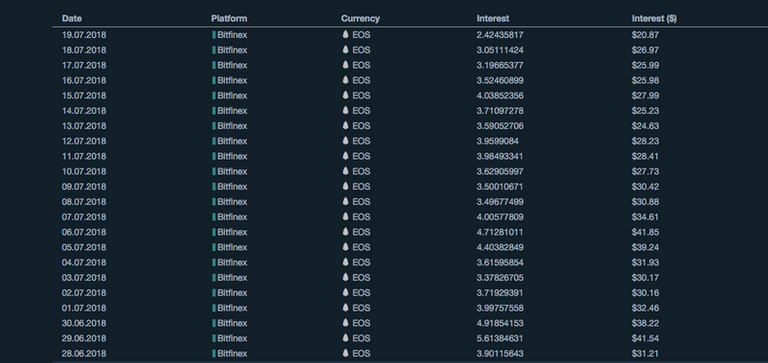Select the 04.07.2018 date entry
The image size is (768, 363).
point(84,263)
